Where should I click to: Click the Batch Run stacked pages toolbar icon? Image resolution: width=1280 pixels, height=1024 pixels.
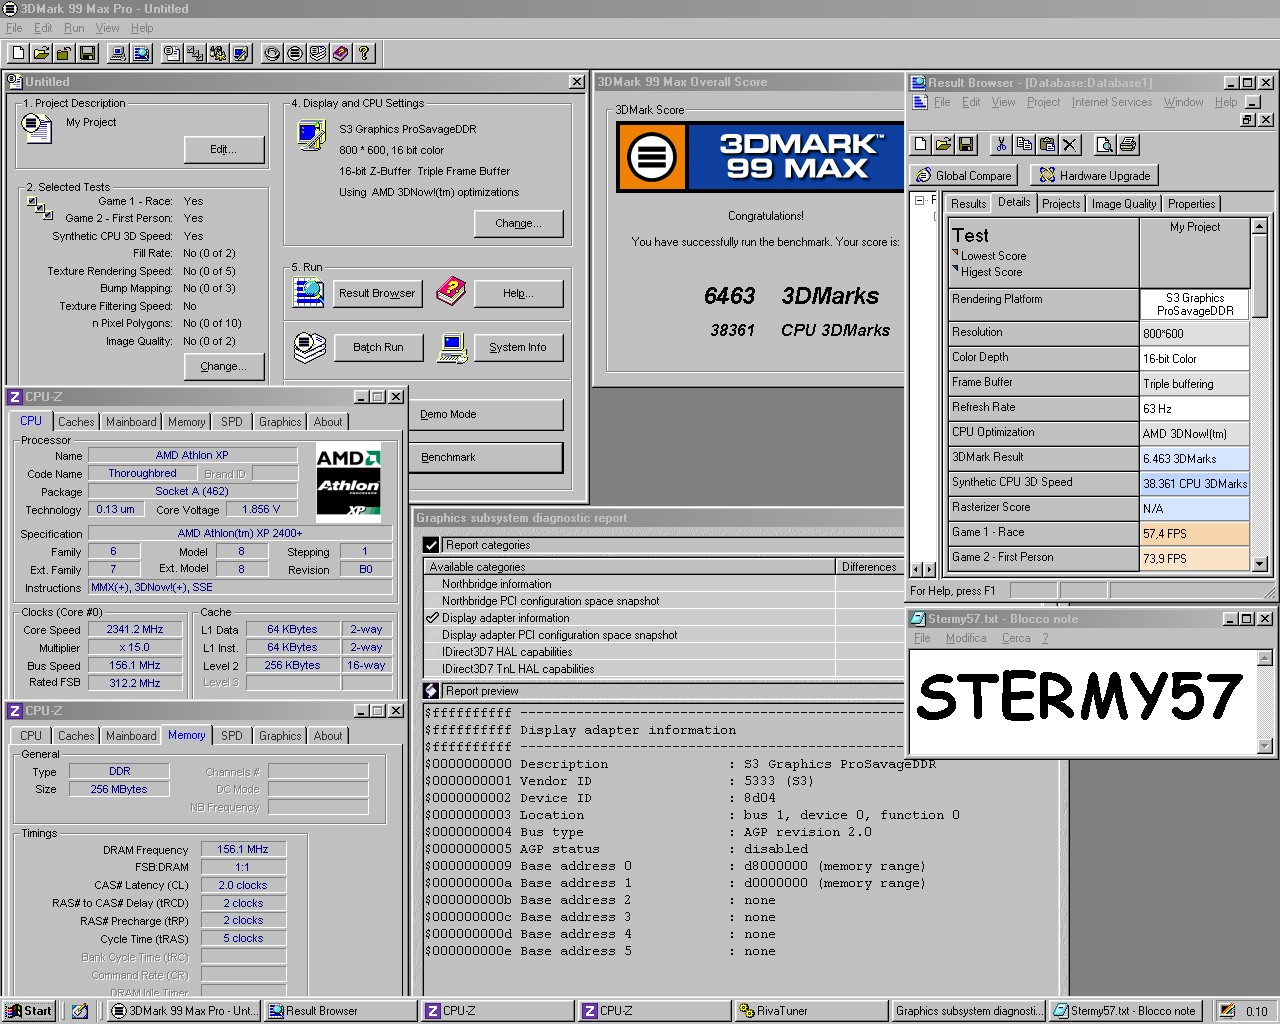[318, 53]
